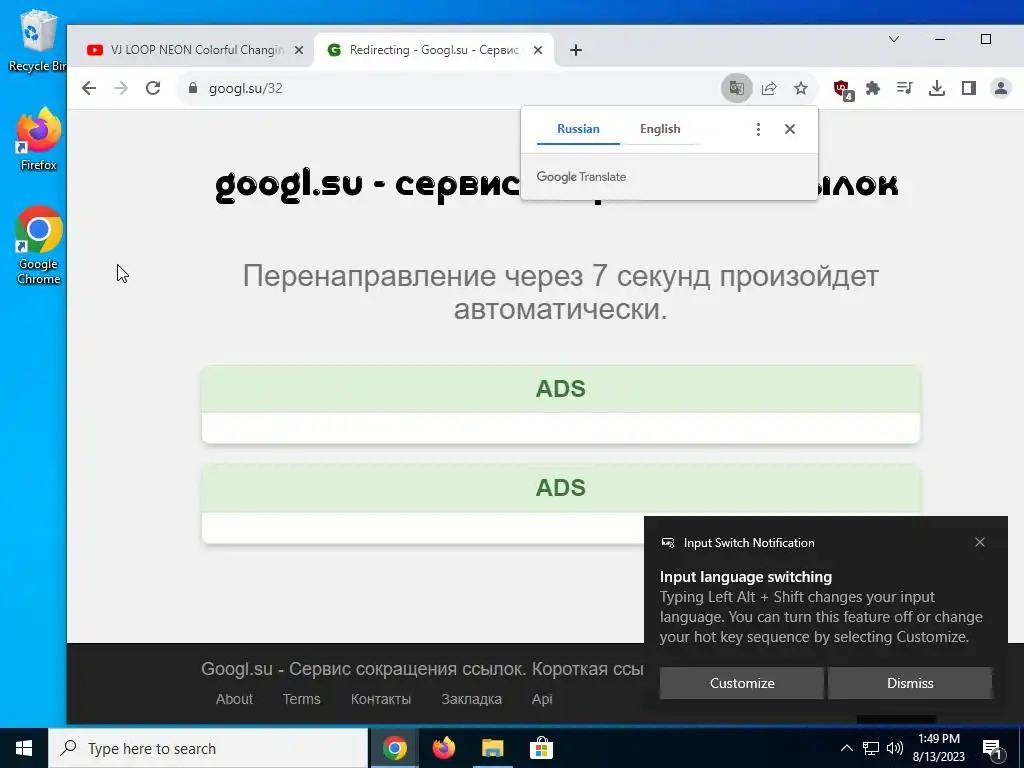Bookmark this page with the star icon
1024x768 pixels.
click(801, 88)
